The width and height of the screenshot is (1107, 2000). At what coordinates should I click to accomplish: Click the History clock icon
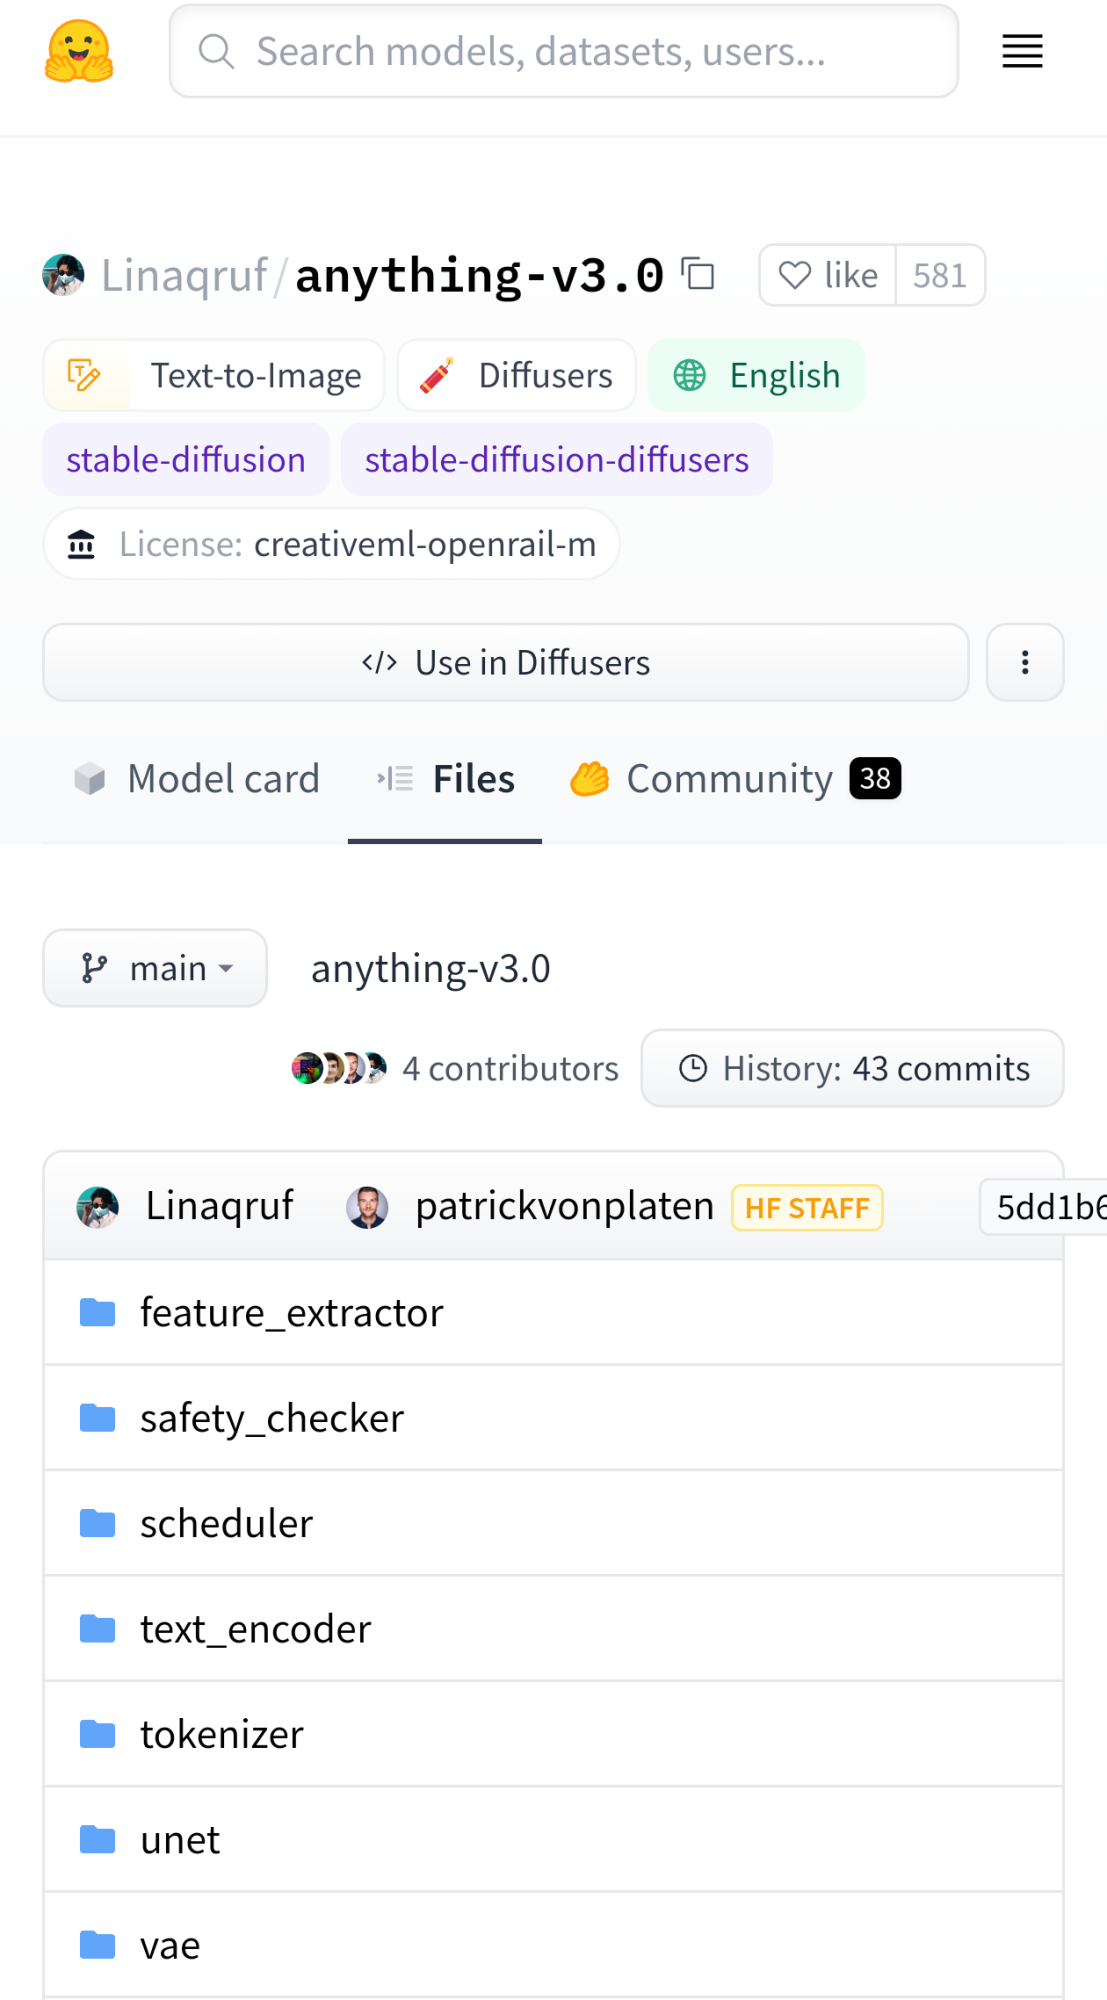[x=693, y=1068]
